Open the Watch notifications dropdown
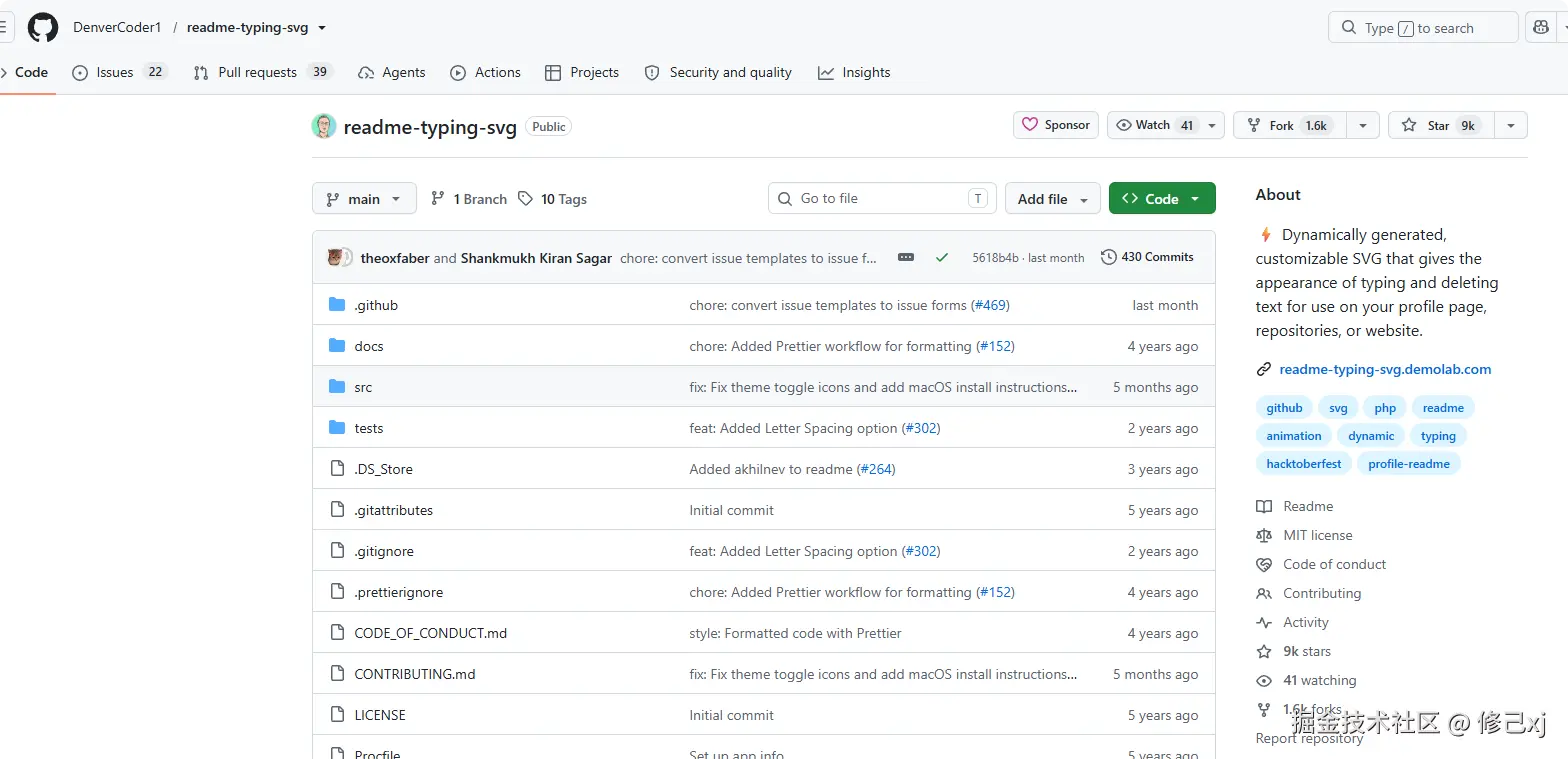 pos(1166,125)
